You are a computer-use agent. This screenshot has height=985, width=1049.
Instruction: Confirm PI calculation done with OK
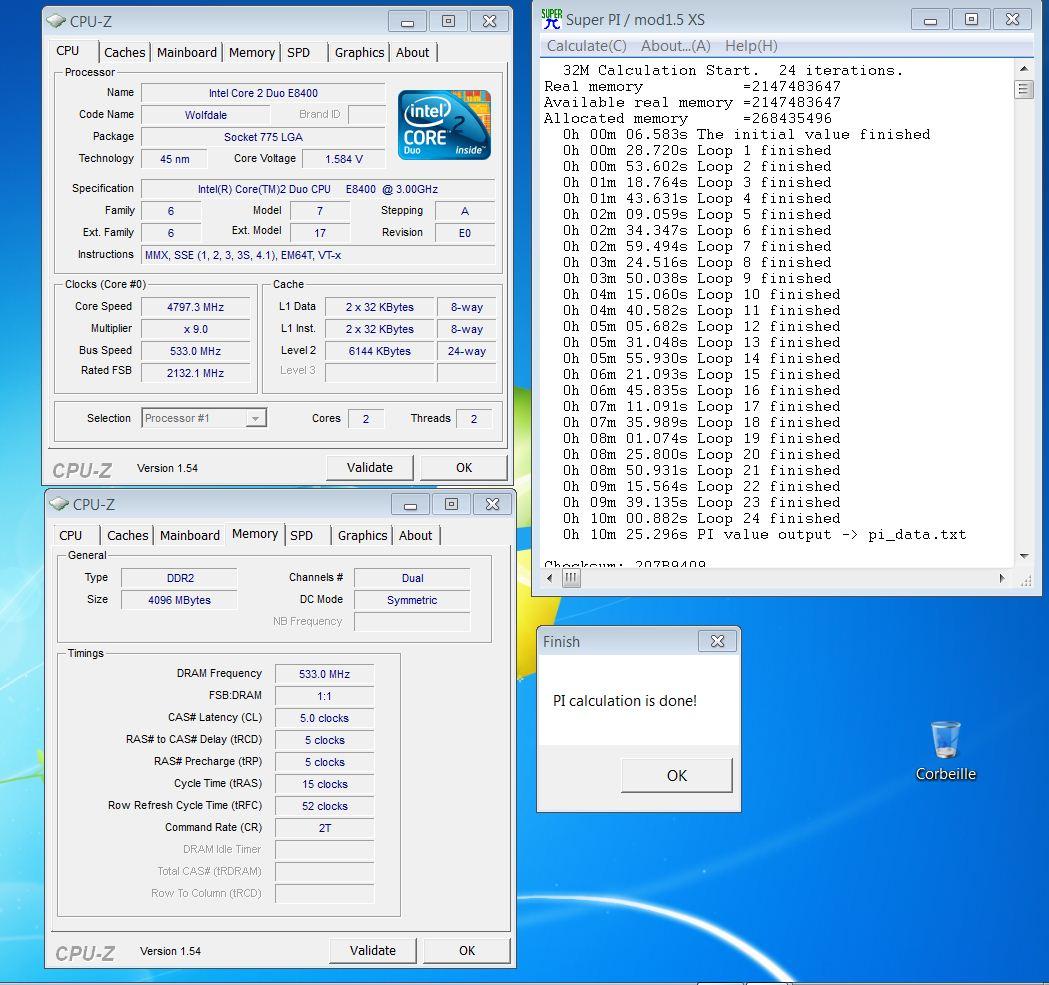676,776
